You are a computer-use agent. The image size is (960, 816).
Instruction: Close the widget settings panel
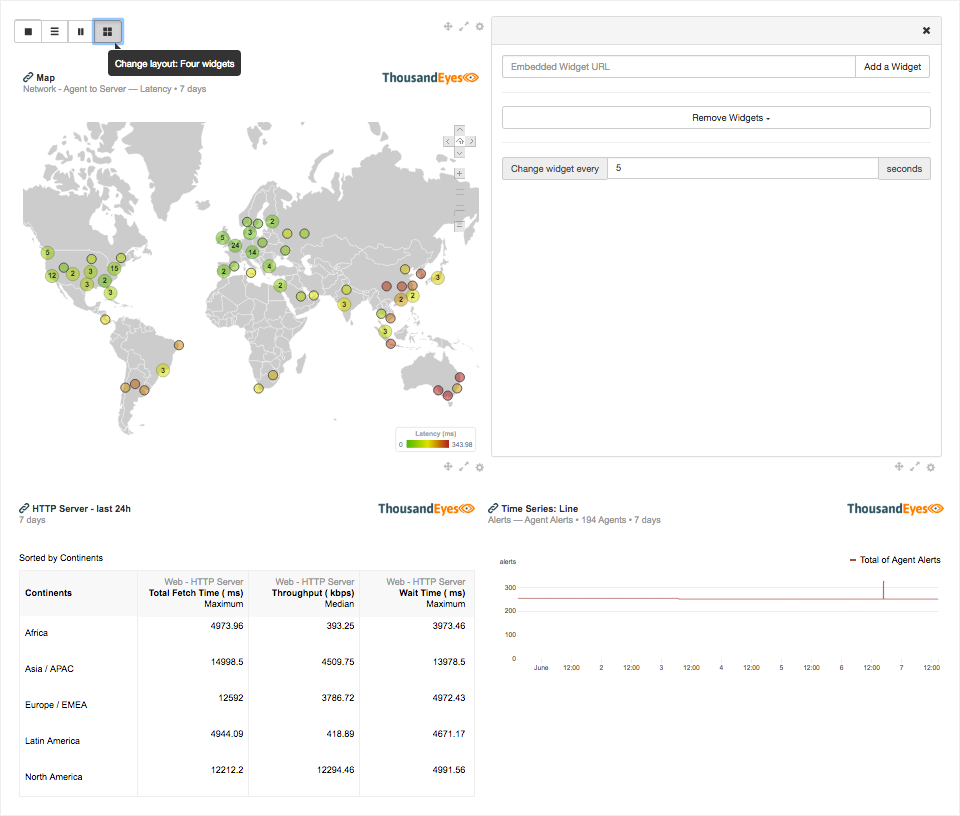tap(926, 31)
